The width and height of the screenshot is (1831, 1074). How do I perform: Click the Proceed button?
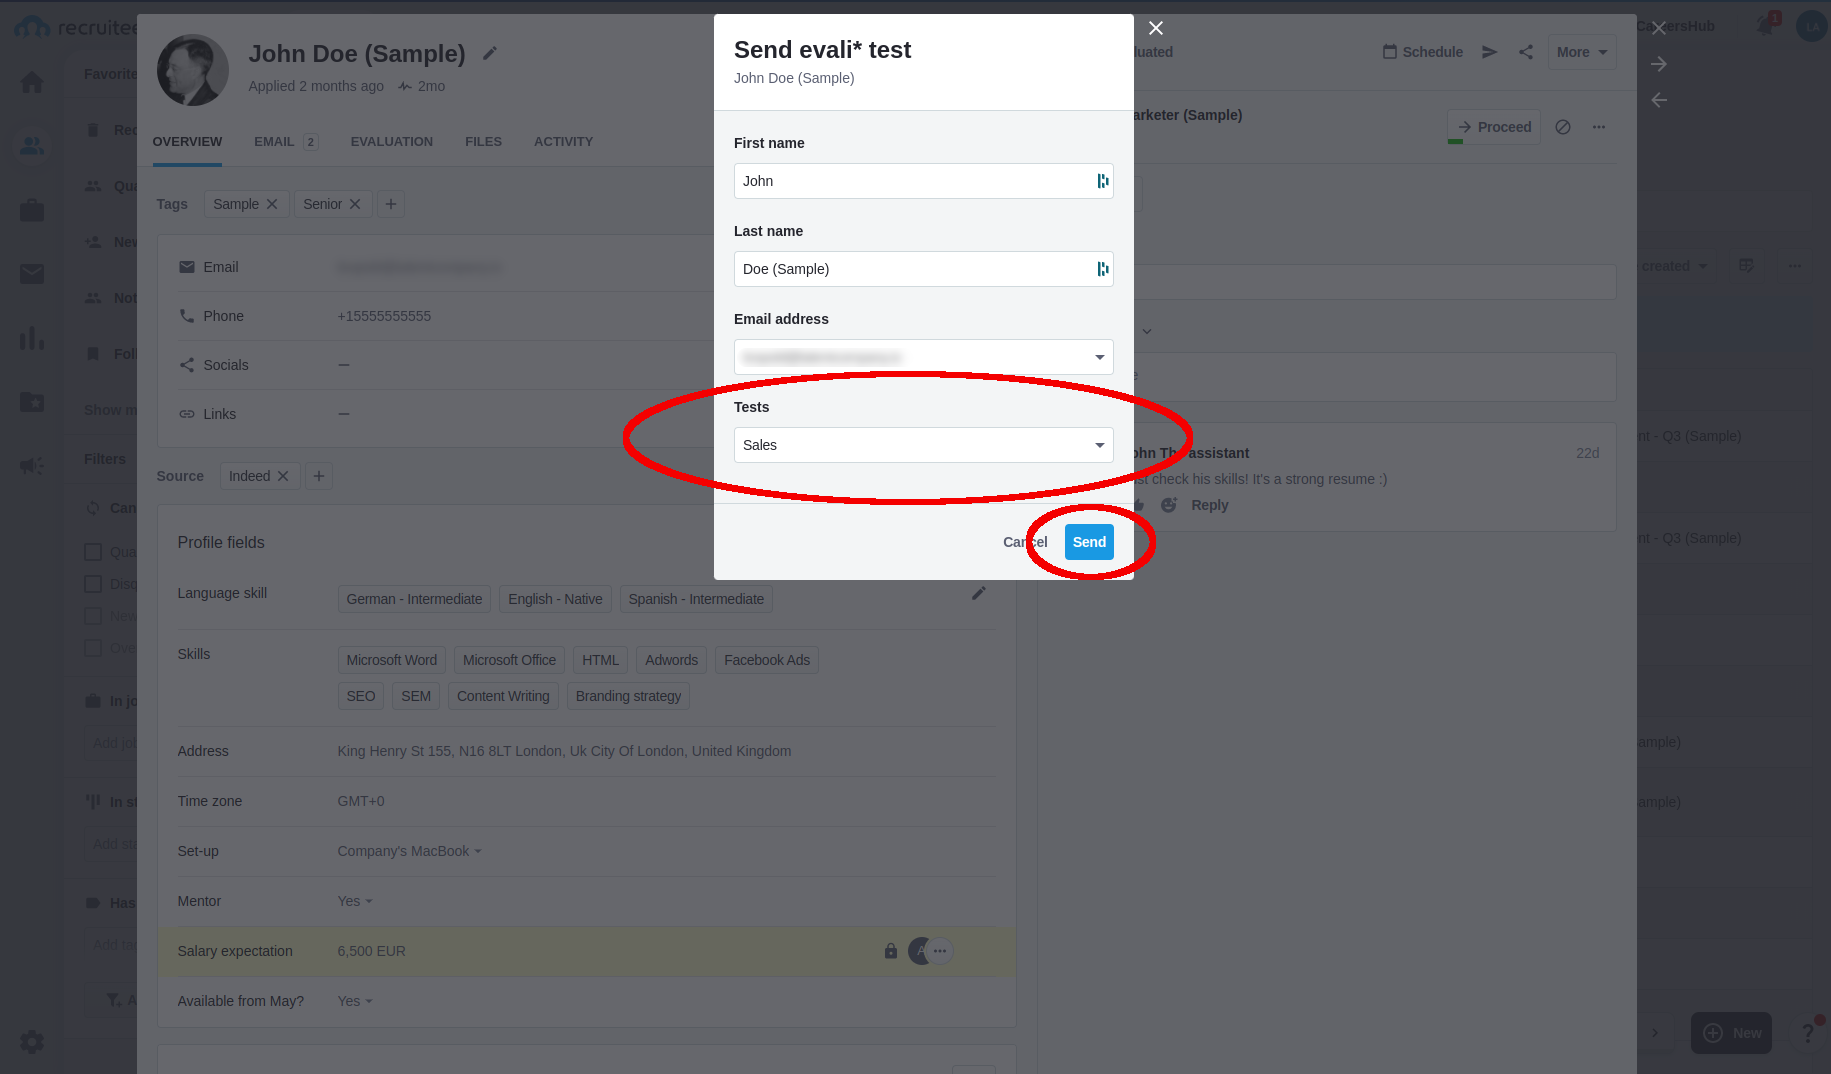point(1494,127)
